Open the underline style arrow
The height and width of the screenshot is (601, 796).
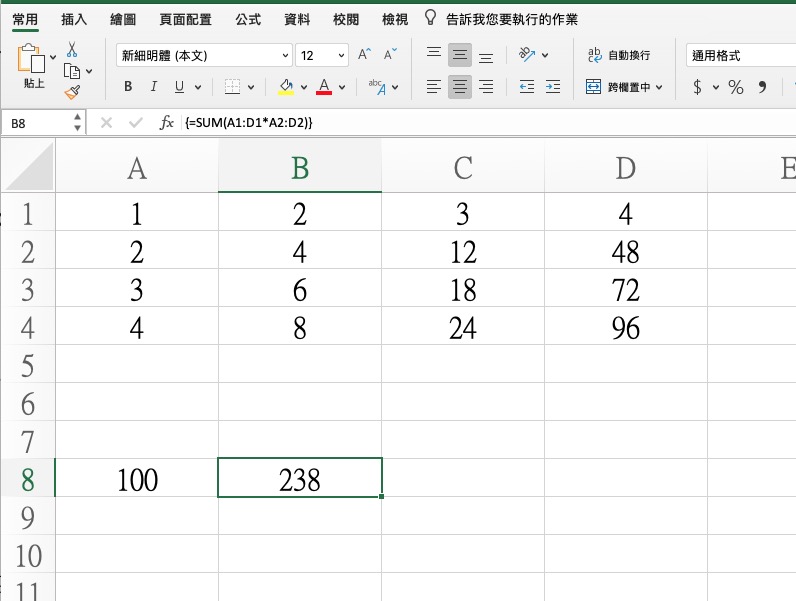click(x=198, y=87)
